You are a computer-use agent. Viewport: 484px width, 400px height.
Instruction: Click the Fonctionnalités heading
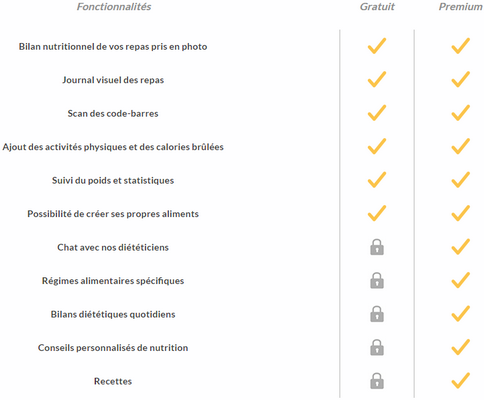[x=114, y=7]
